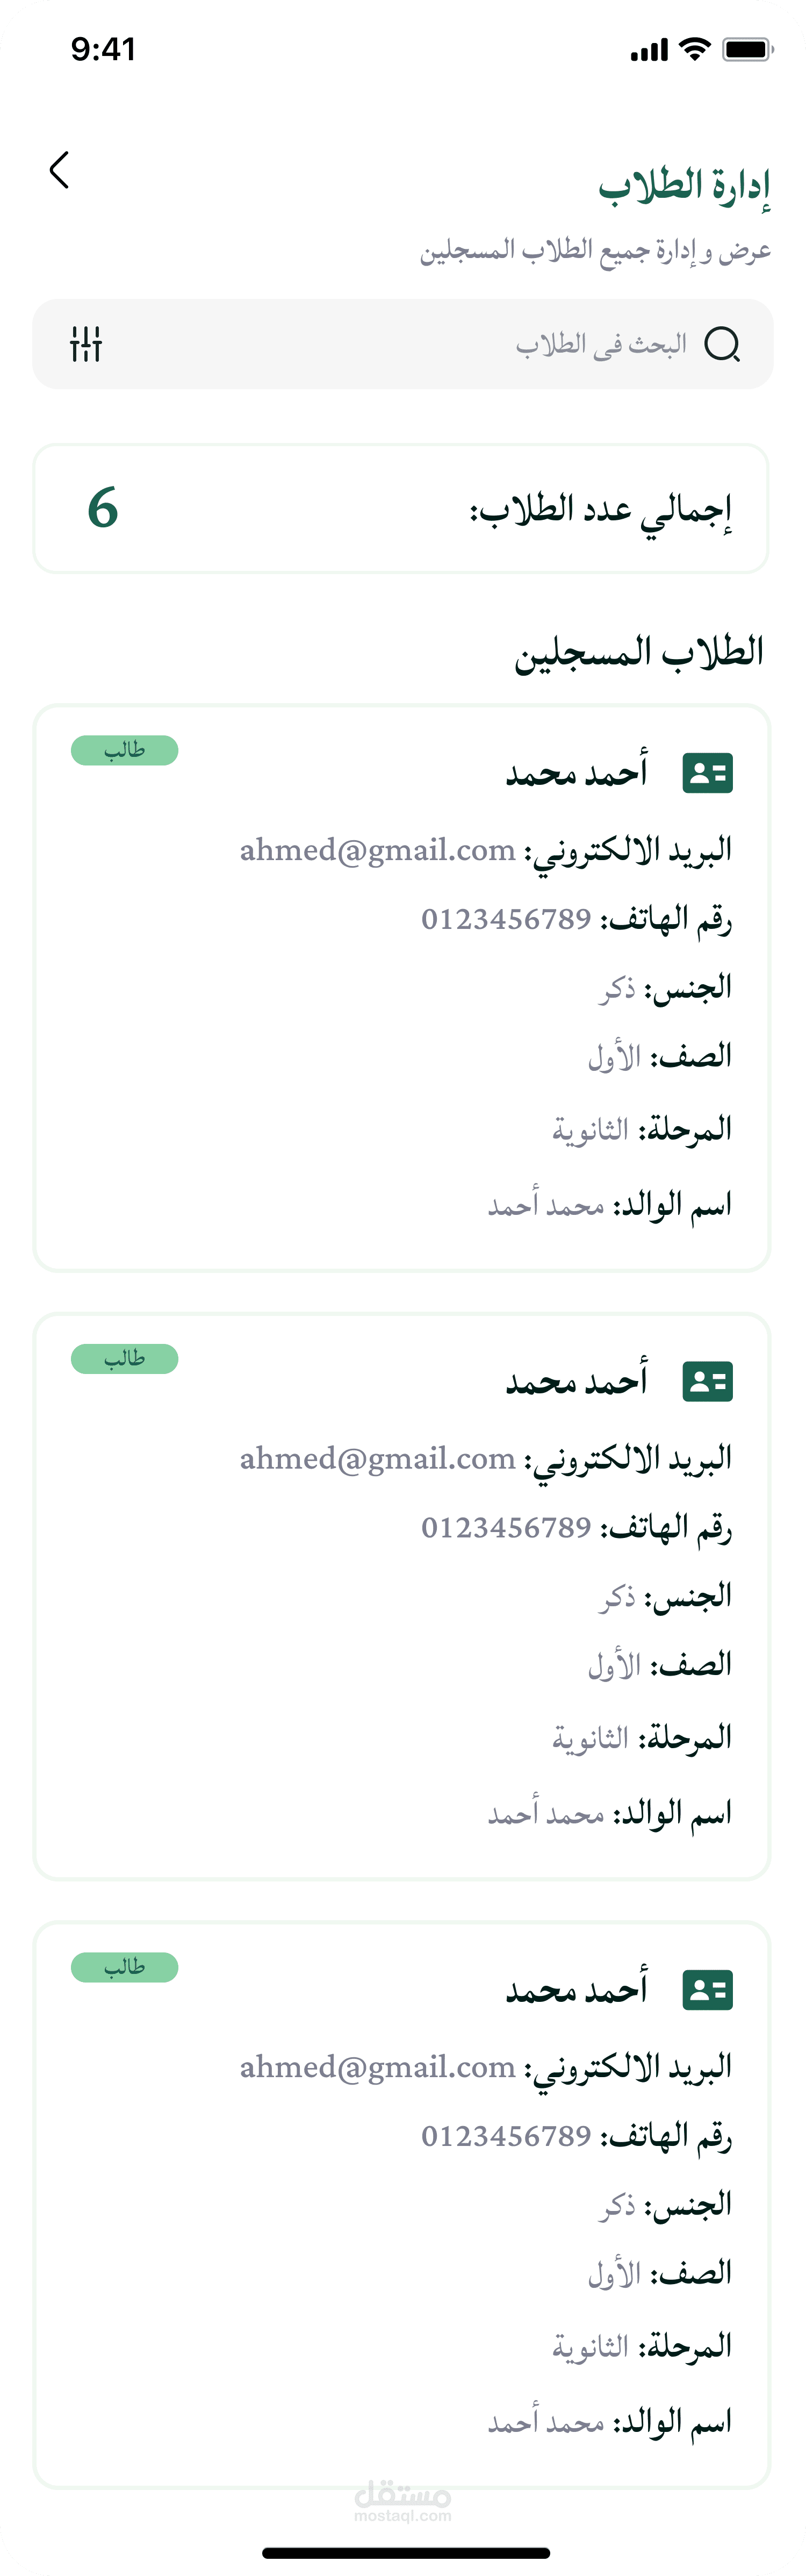Tap the Wi-Fi status icon
The width and height of the screenshot is (806, 2576).
[694, 49]
